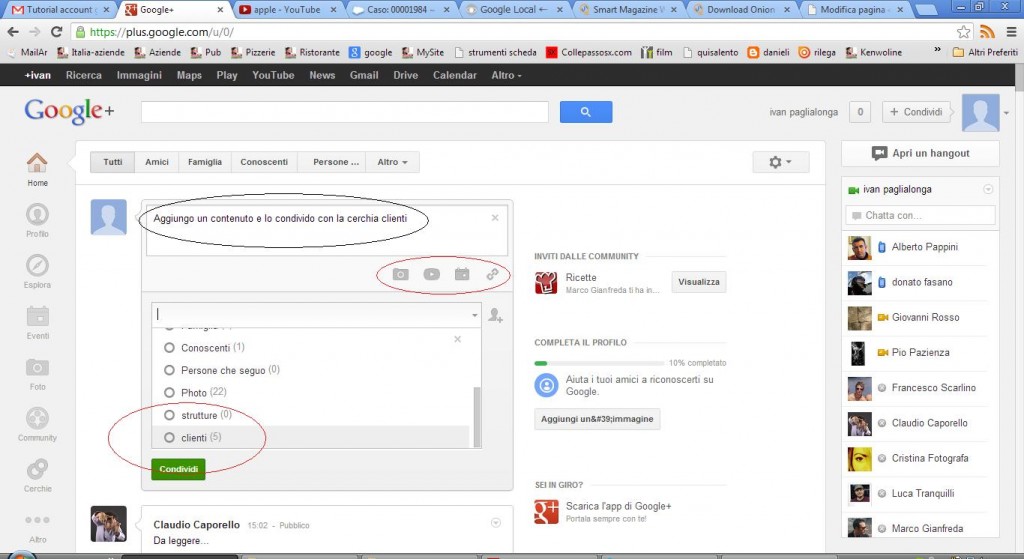Select the strutture circle radio
Screen dimensions: 1024x559
click(169, 415)
